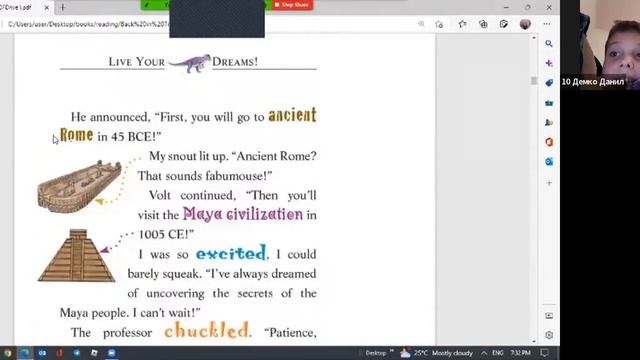This screenshot has width=640, height=360.
Task: Open the weather widget showing 25°C
Action: pos(436,353)
